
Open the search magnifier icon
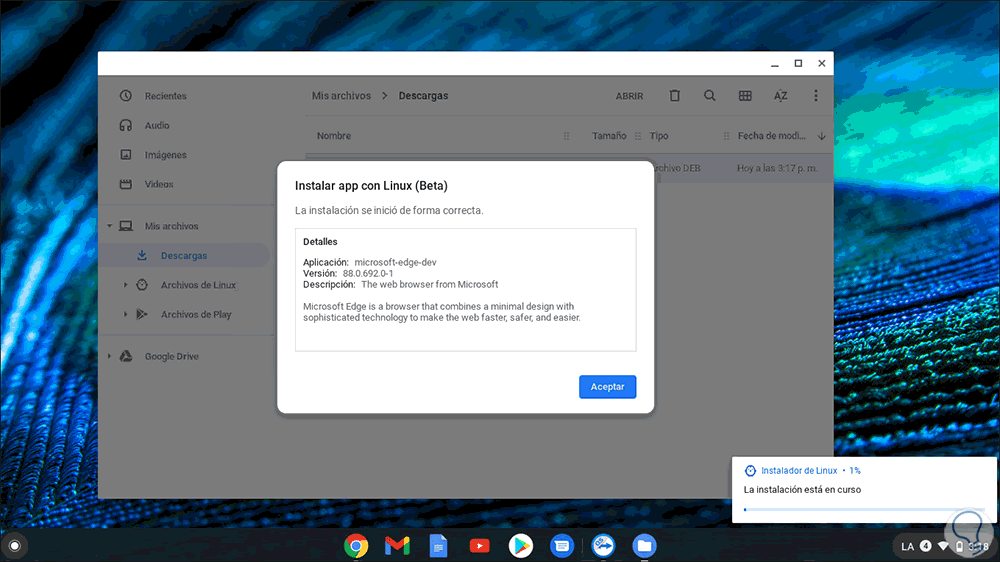(709, 96)
